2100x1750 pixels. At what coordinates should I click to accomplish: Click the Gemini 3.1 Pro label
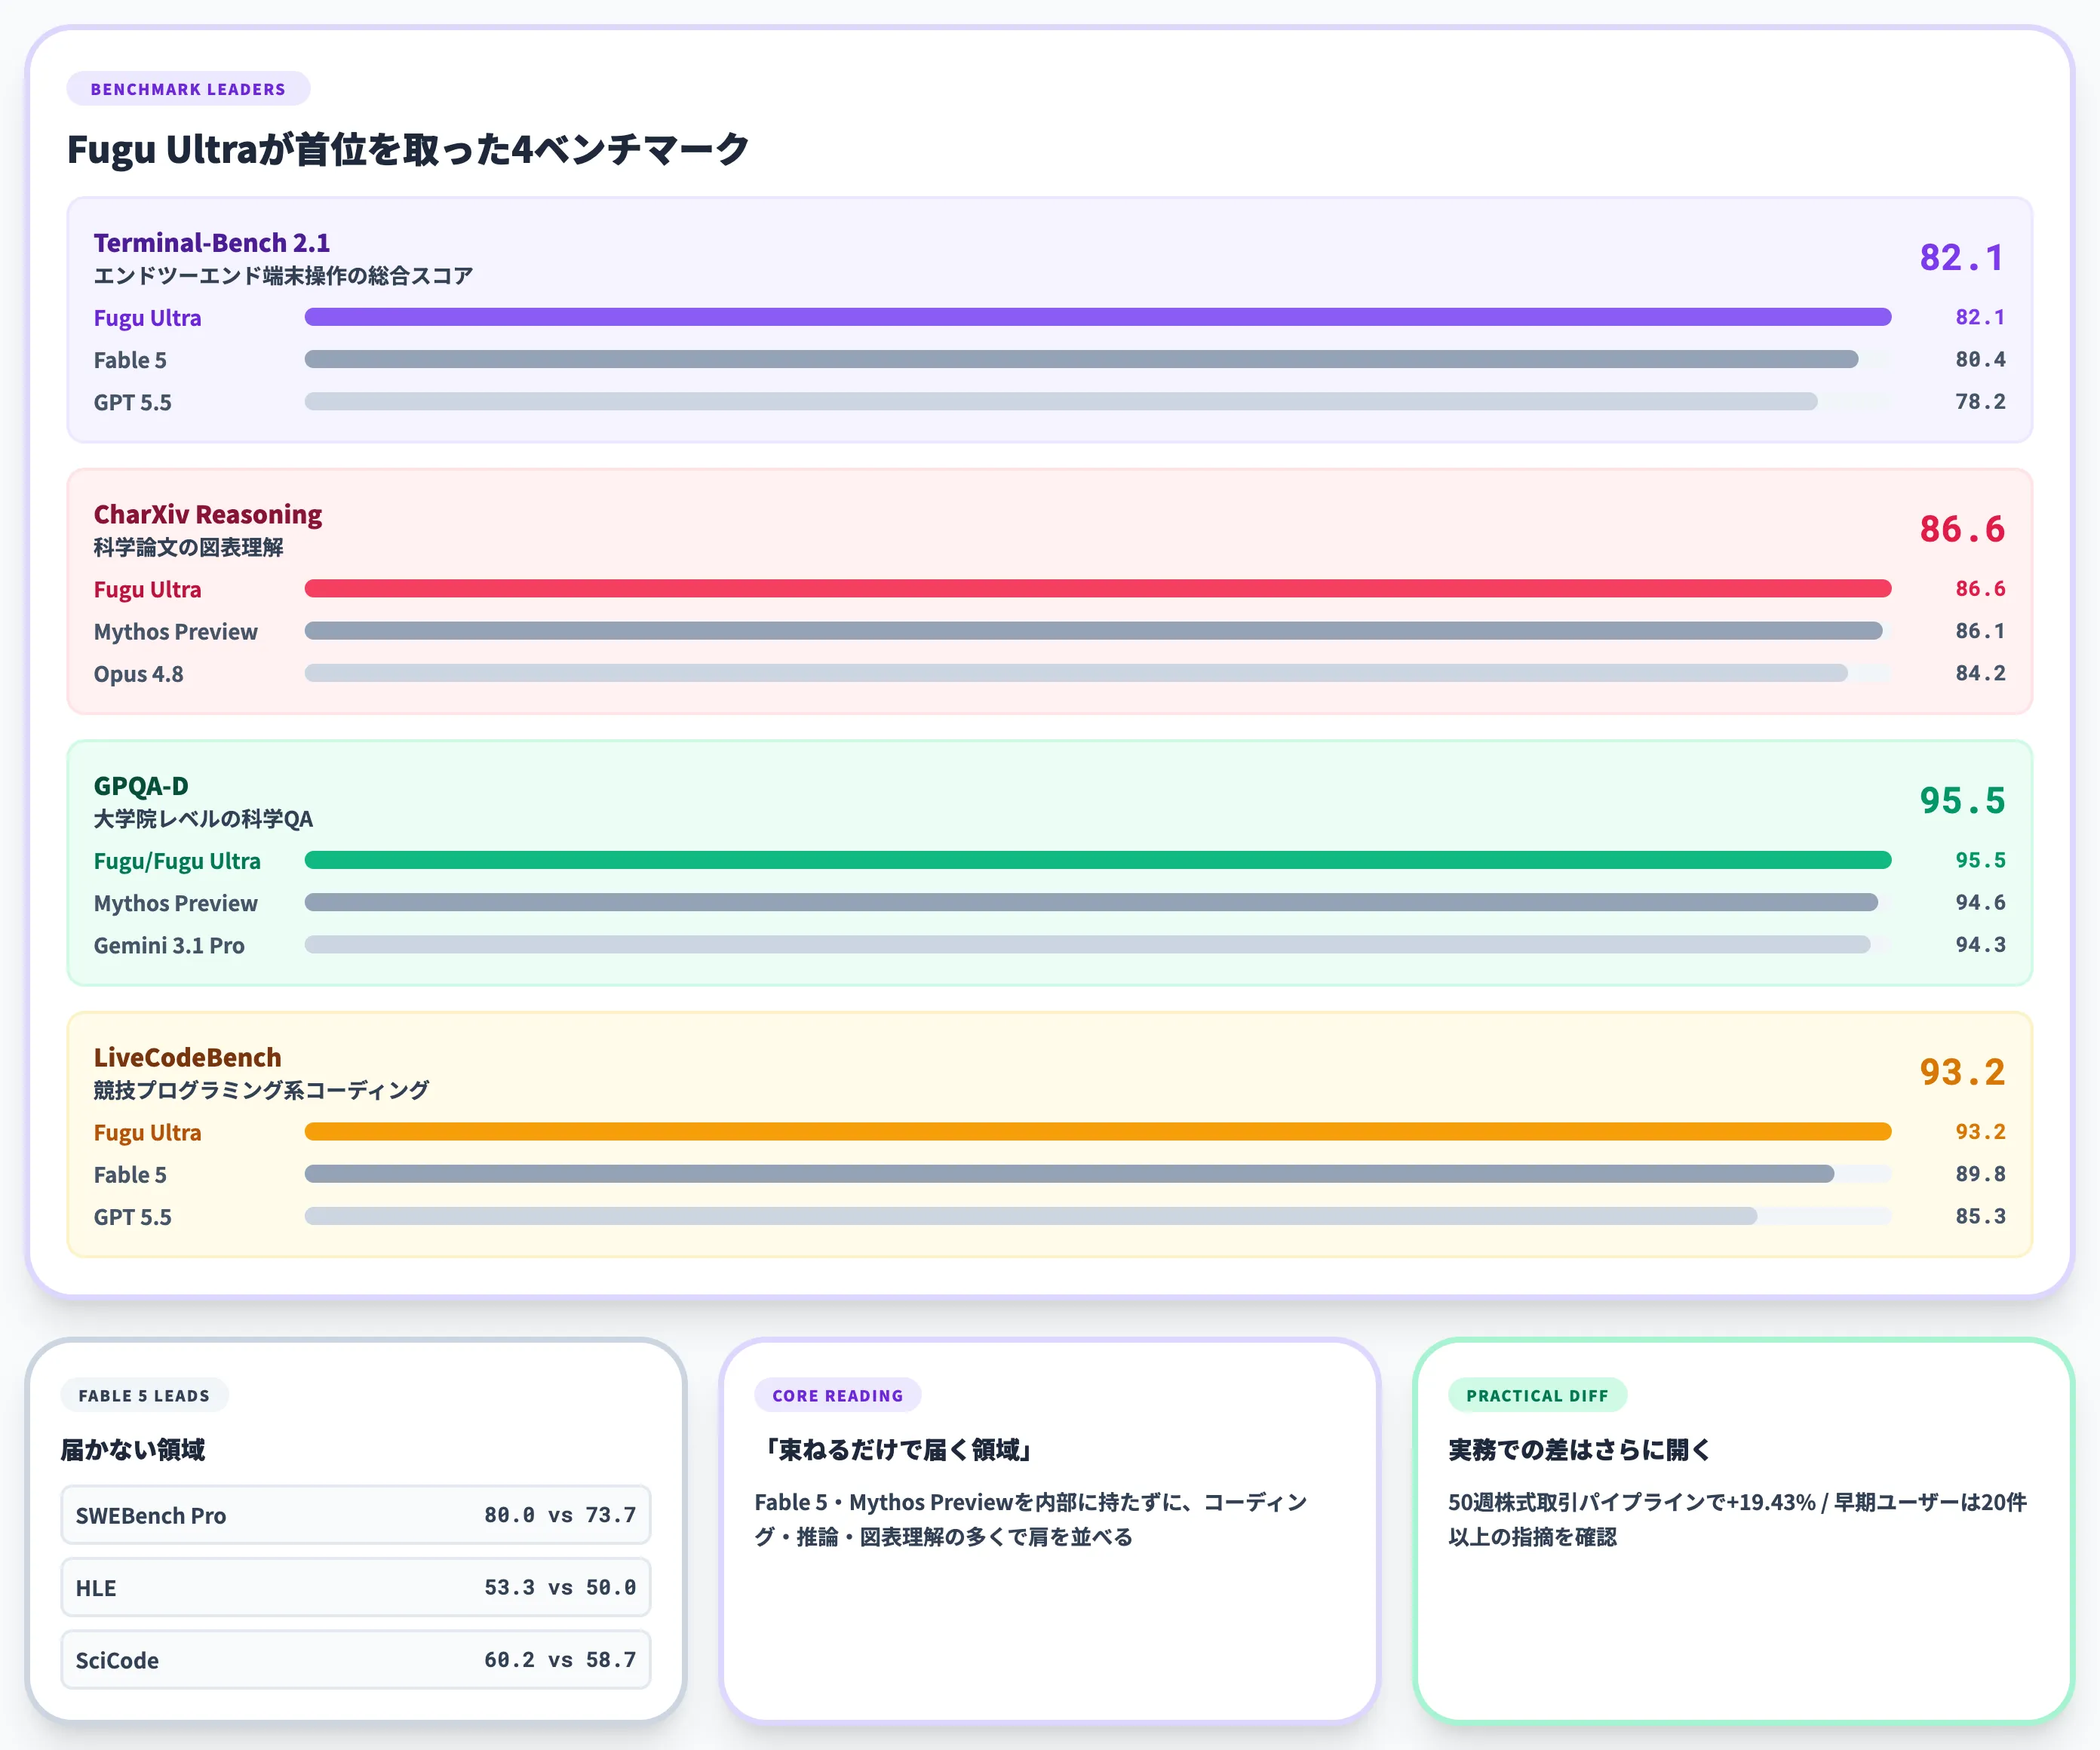[x=169, y=945]
